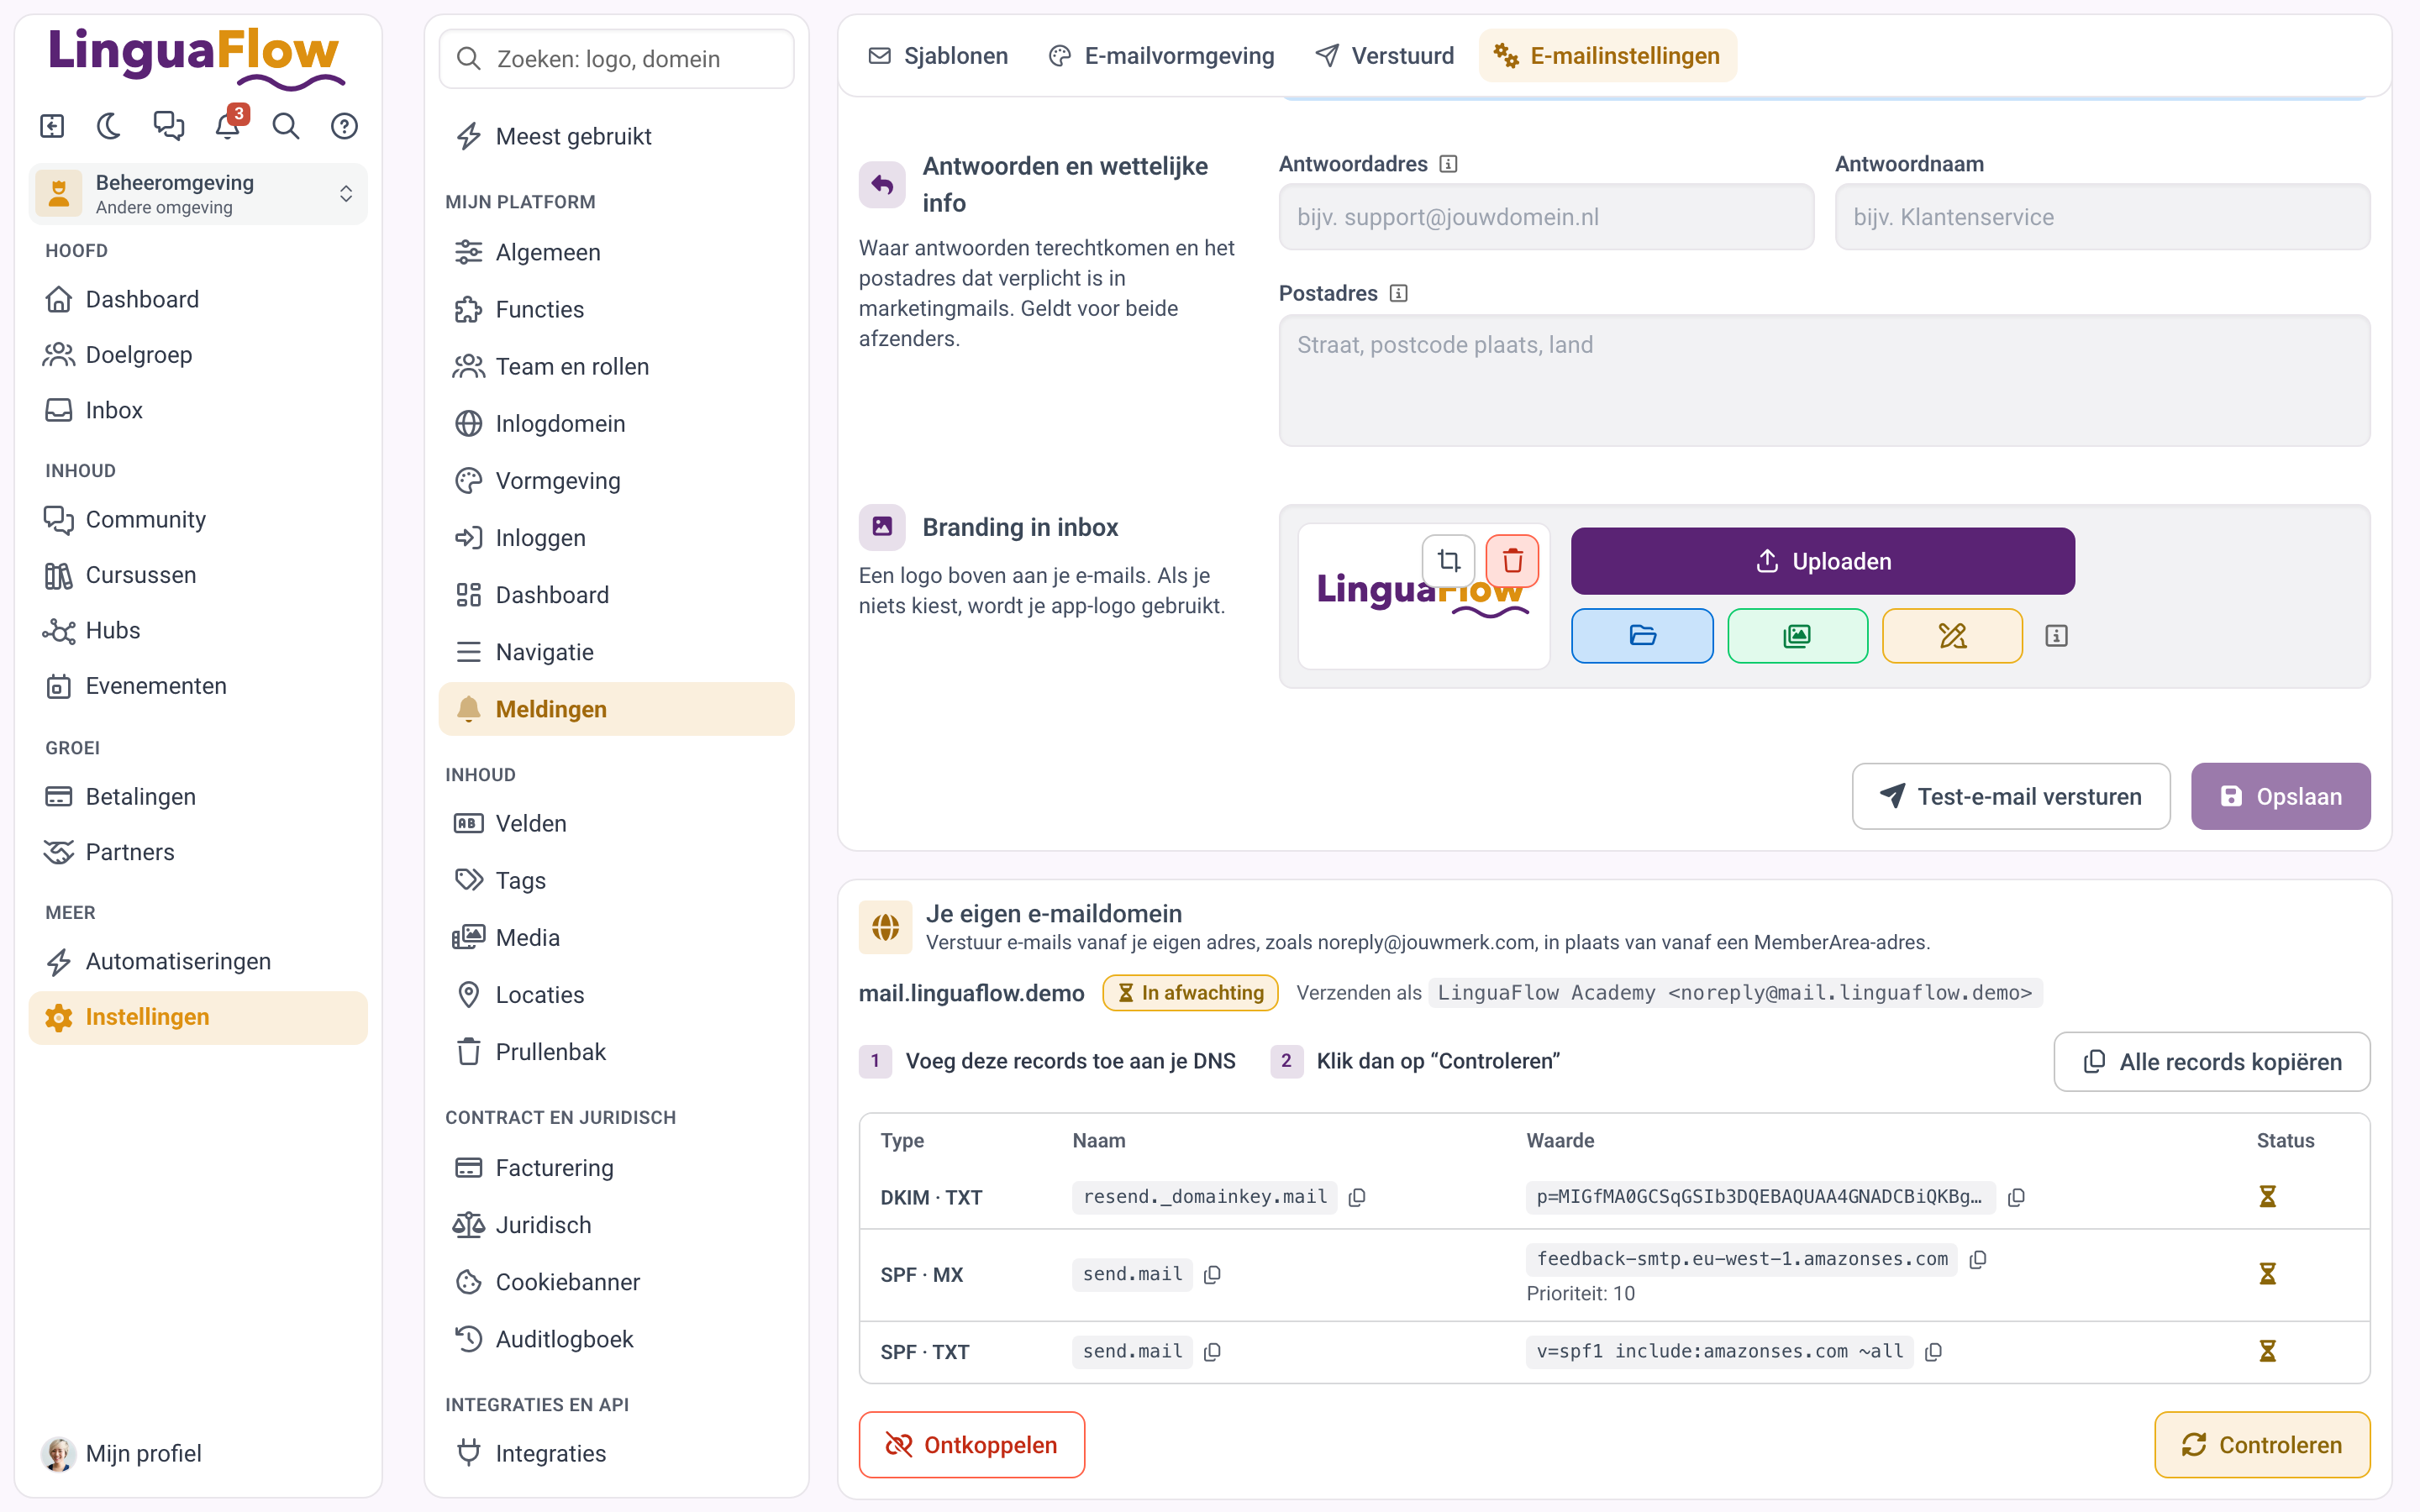This screenshot has width=2420, height=1512.
Task: Open Vormgeving settings
Action: point(616,480)
